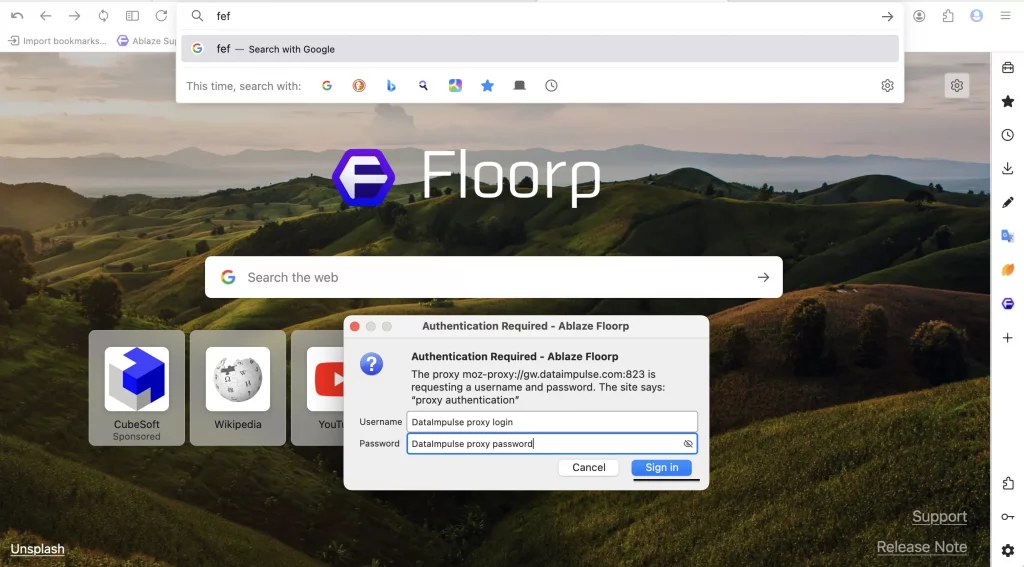This screenshot has width=1024, height=567.
Task: Search this time with DuckDuckGo icon
Action: [x=359, y=86]
